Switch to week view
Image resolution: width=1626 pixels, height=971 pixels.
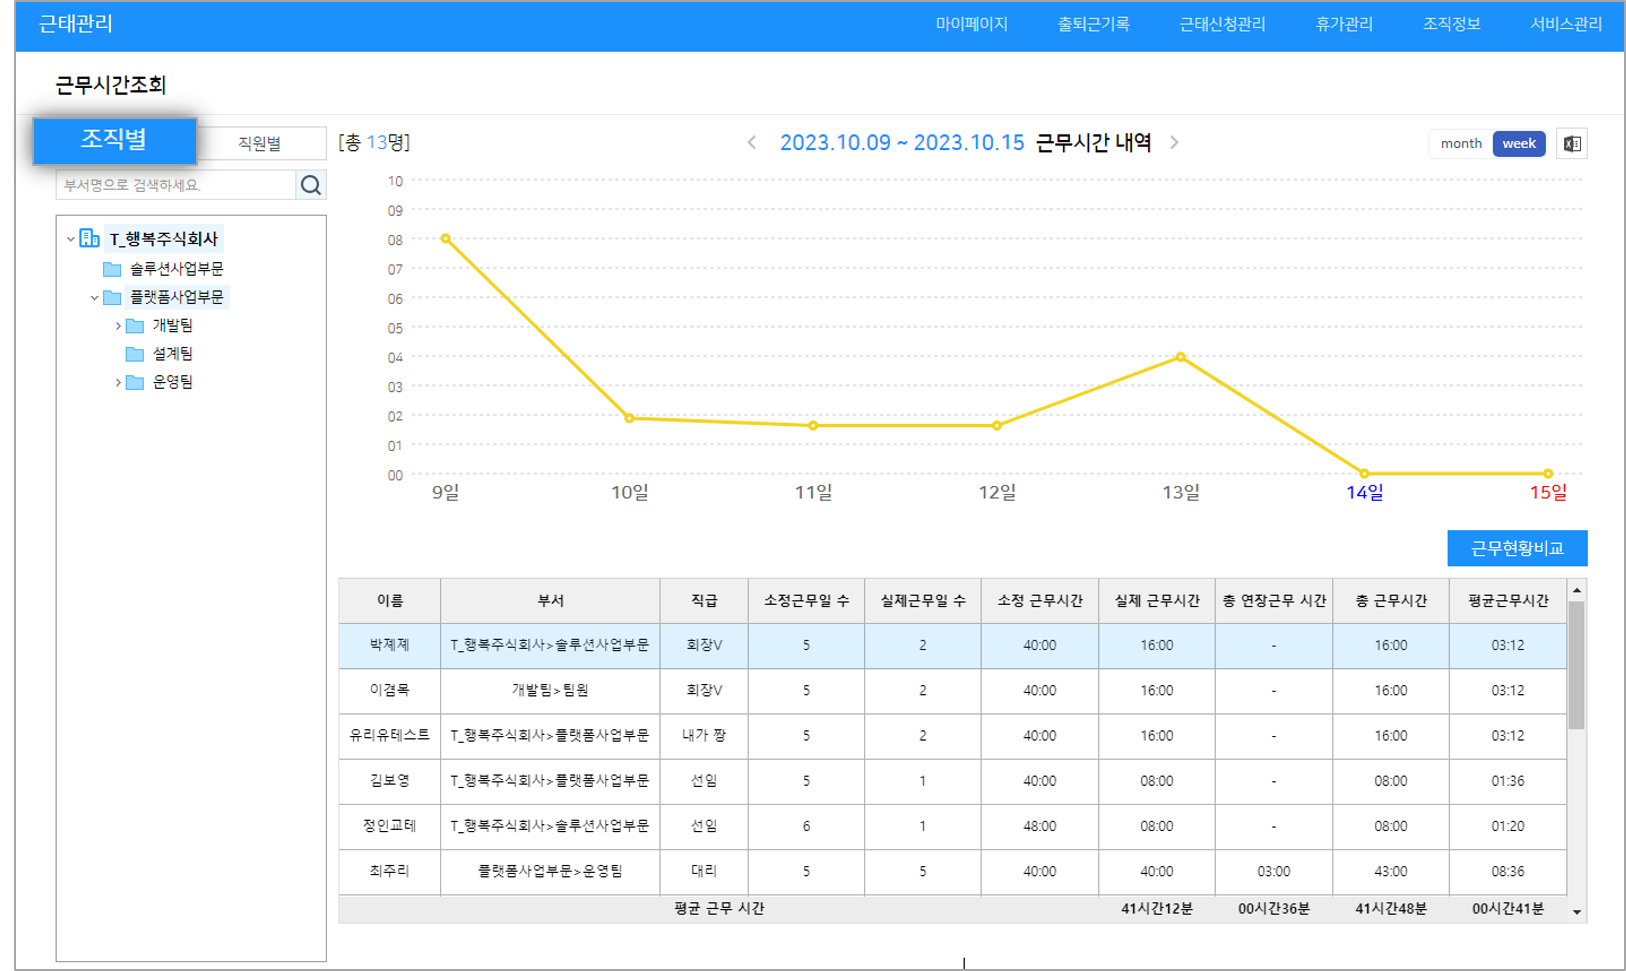click(x=1519, y=144)
